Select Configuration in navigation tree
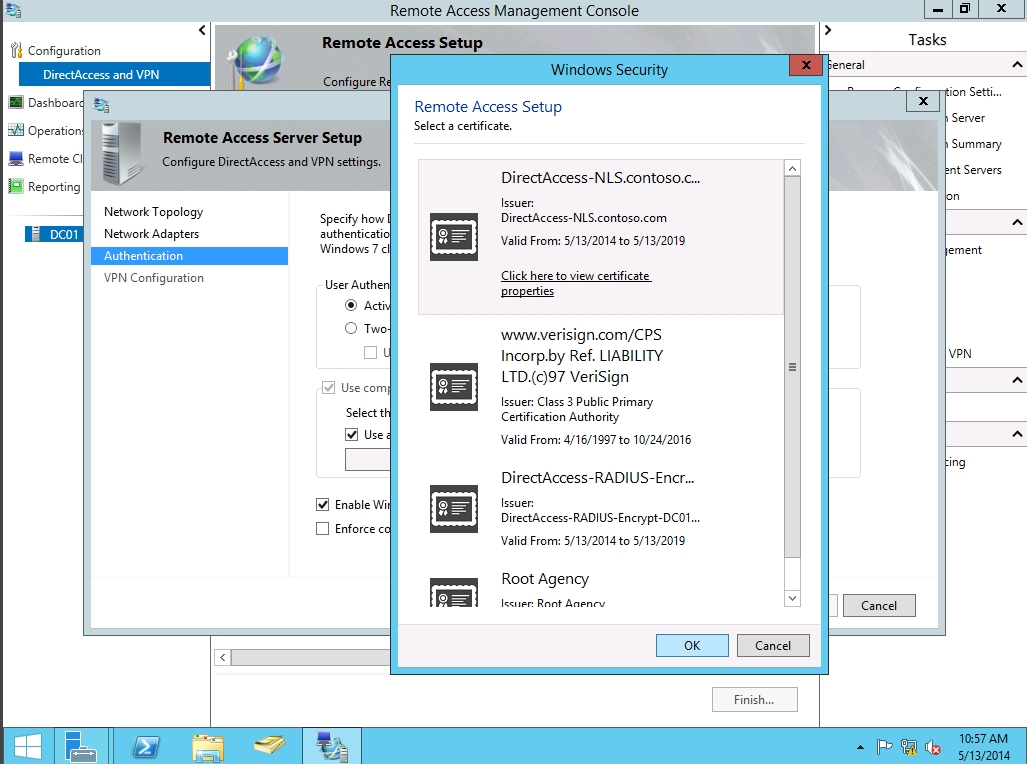Screen dimensions: 1027x764 (64, 50)
